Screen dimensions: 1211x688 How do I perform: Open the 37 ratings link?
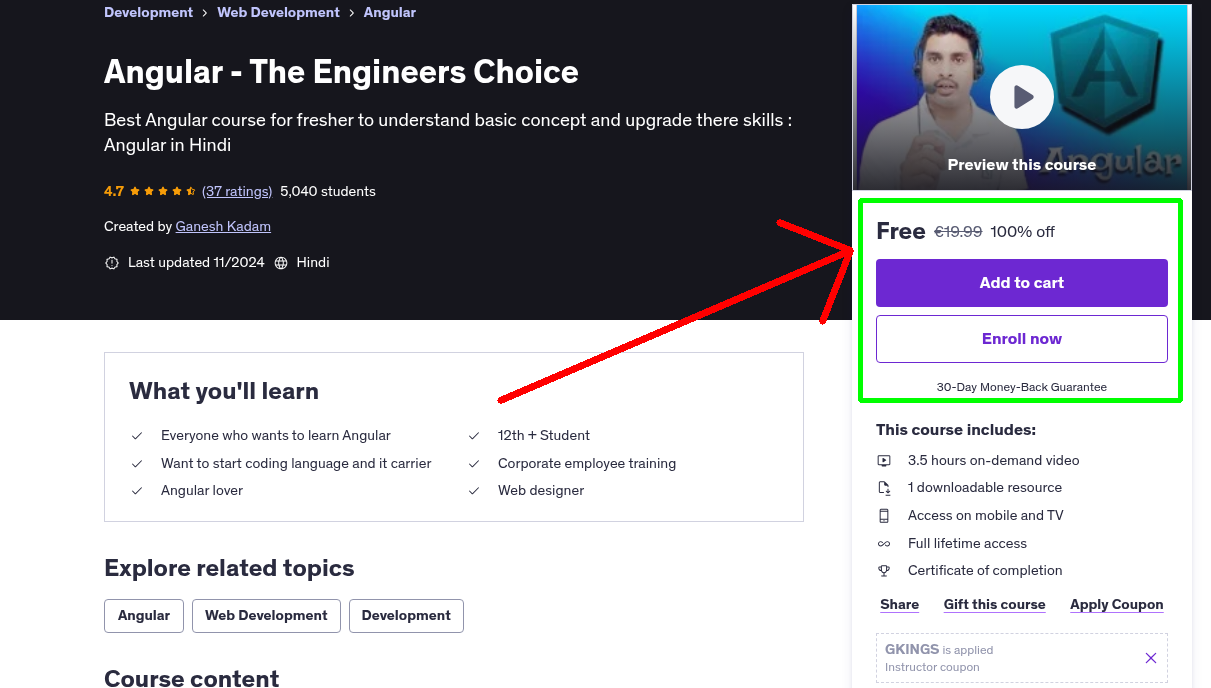(x=237, y=191)
